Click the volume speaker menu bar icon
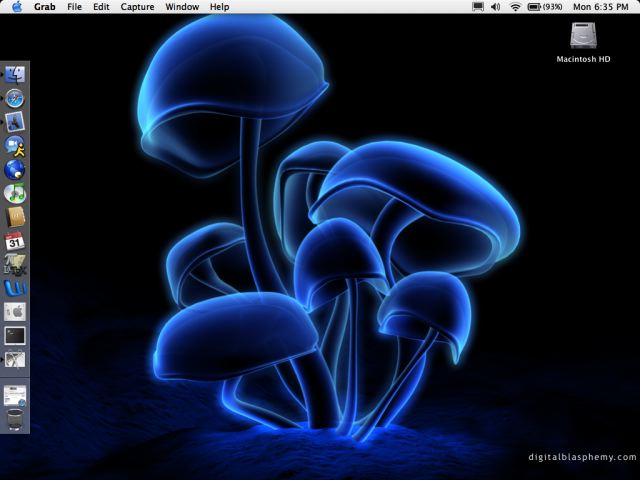The width and height of the screenshot is (640, 480). [x=496, y=7]
